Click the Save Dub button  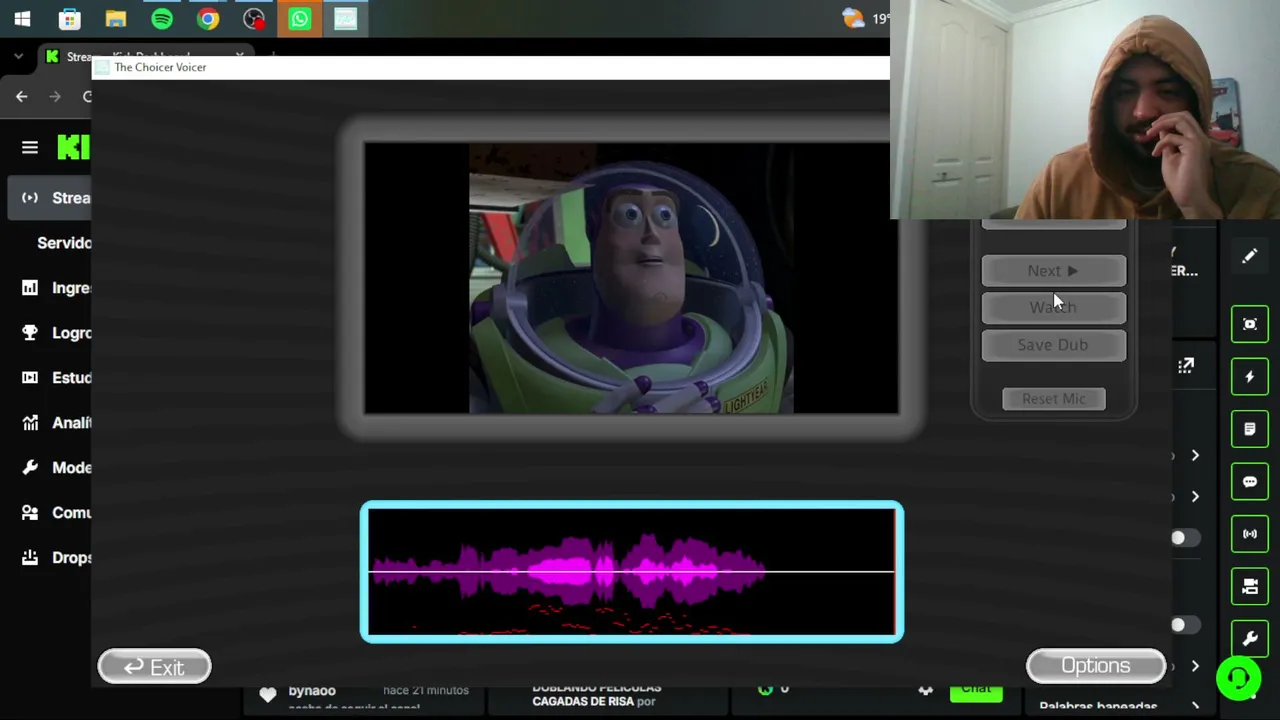pyautogui.click(x=1054, y=344)
